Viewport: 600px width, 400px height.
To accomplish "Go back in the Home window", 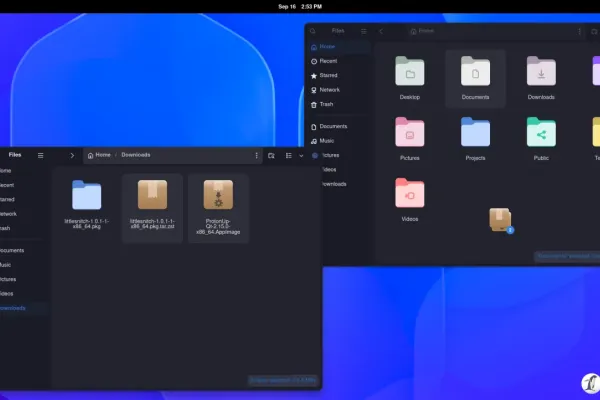I will pyautogui.click(x=381, y=31).
